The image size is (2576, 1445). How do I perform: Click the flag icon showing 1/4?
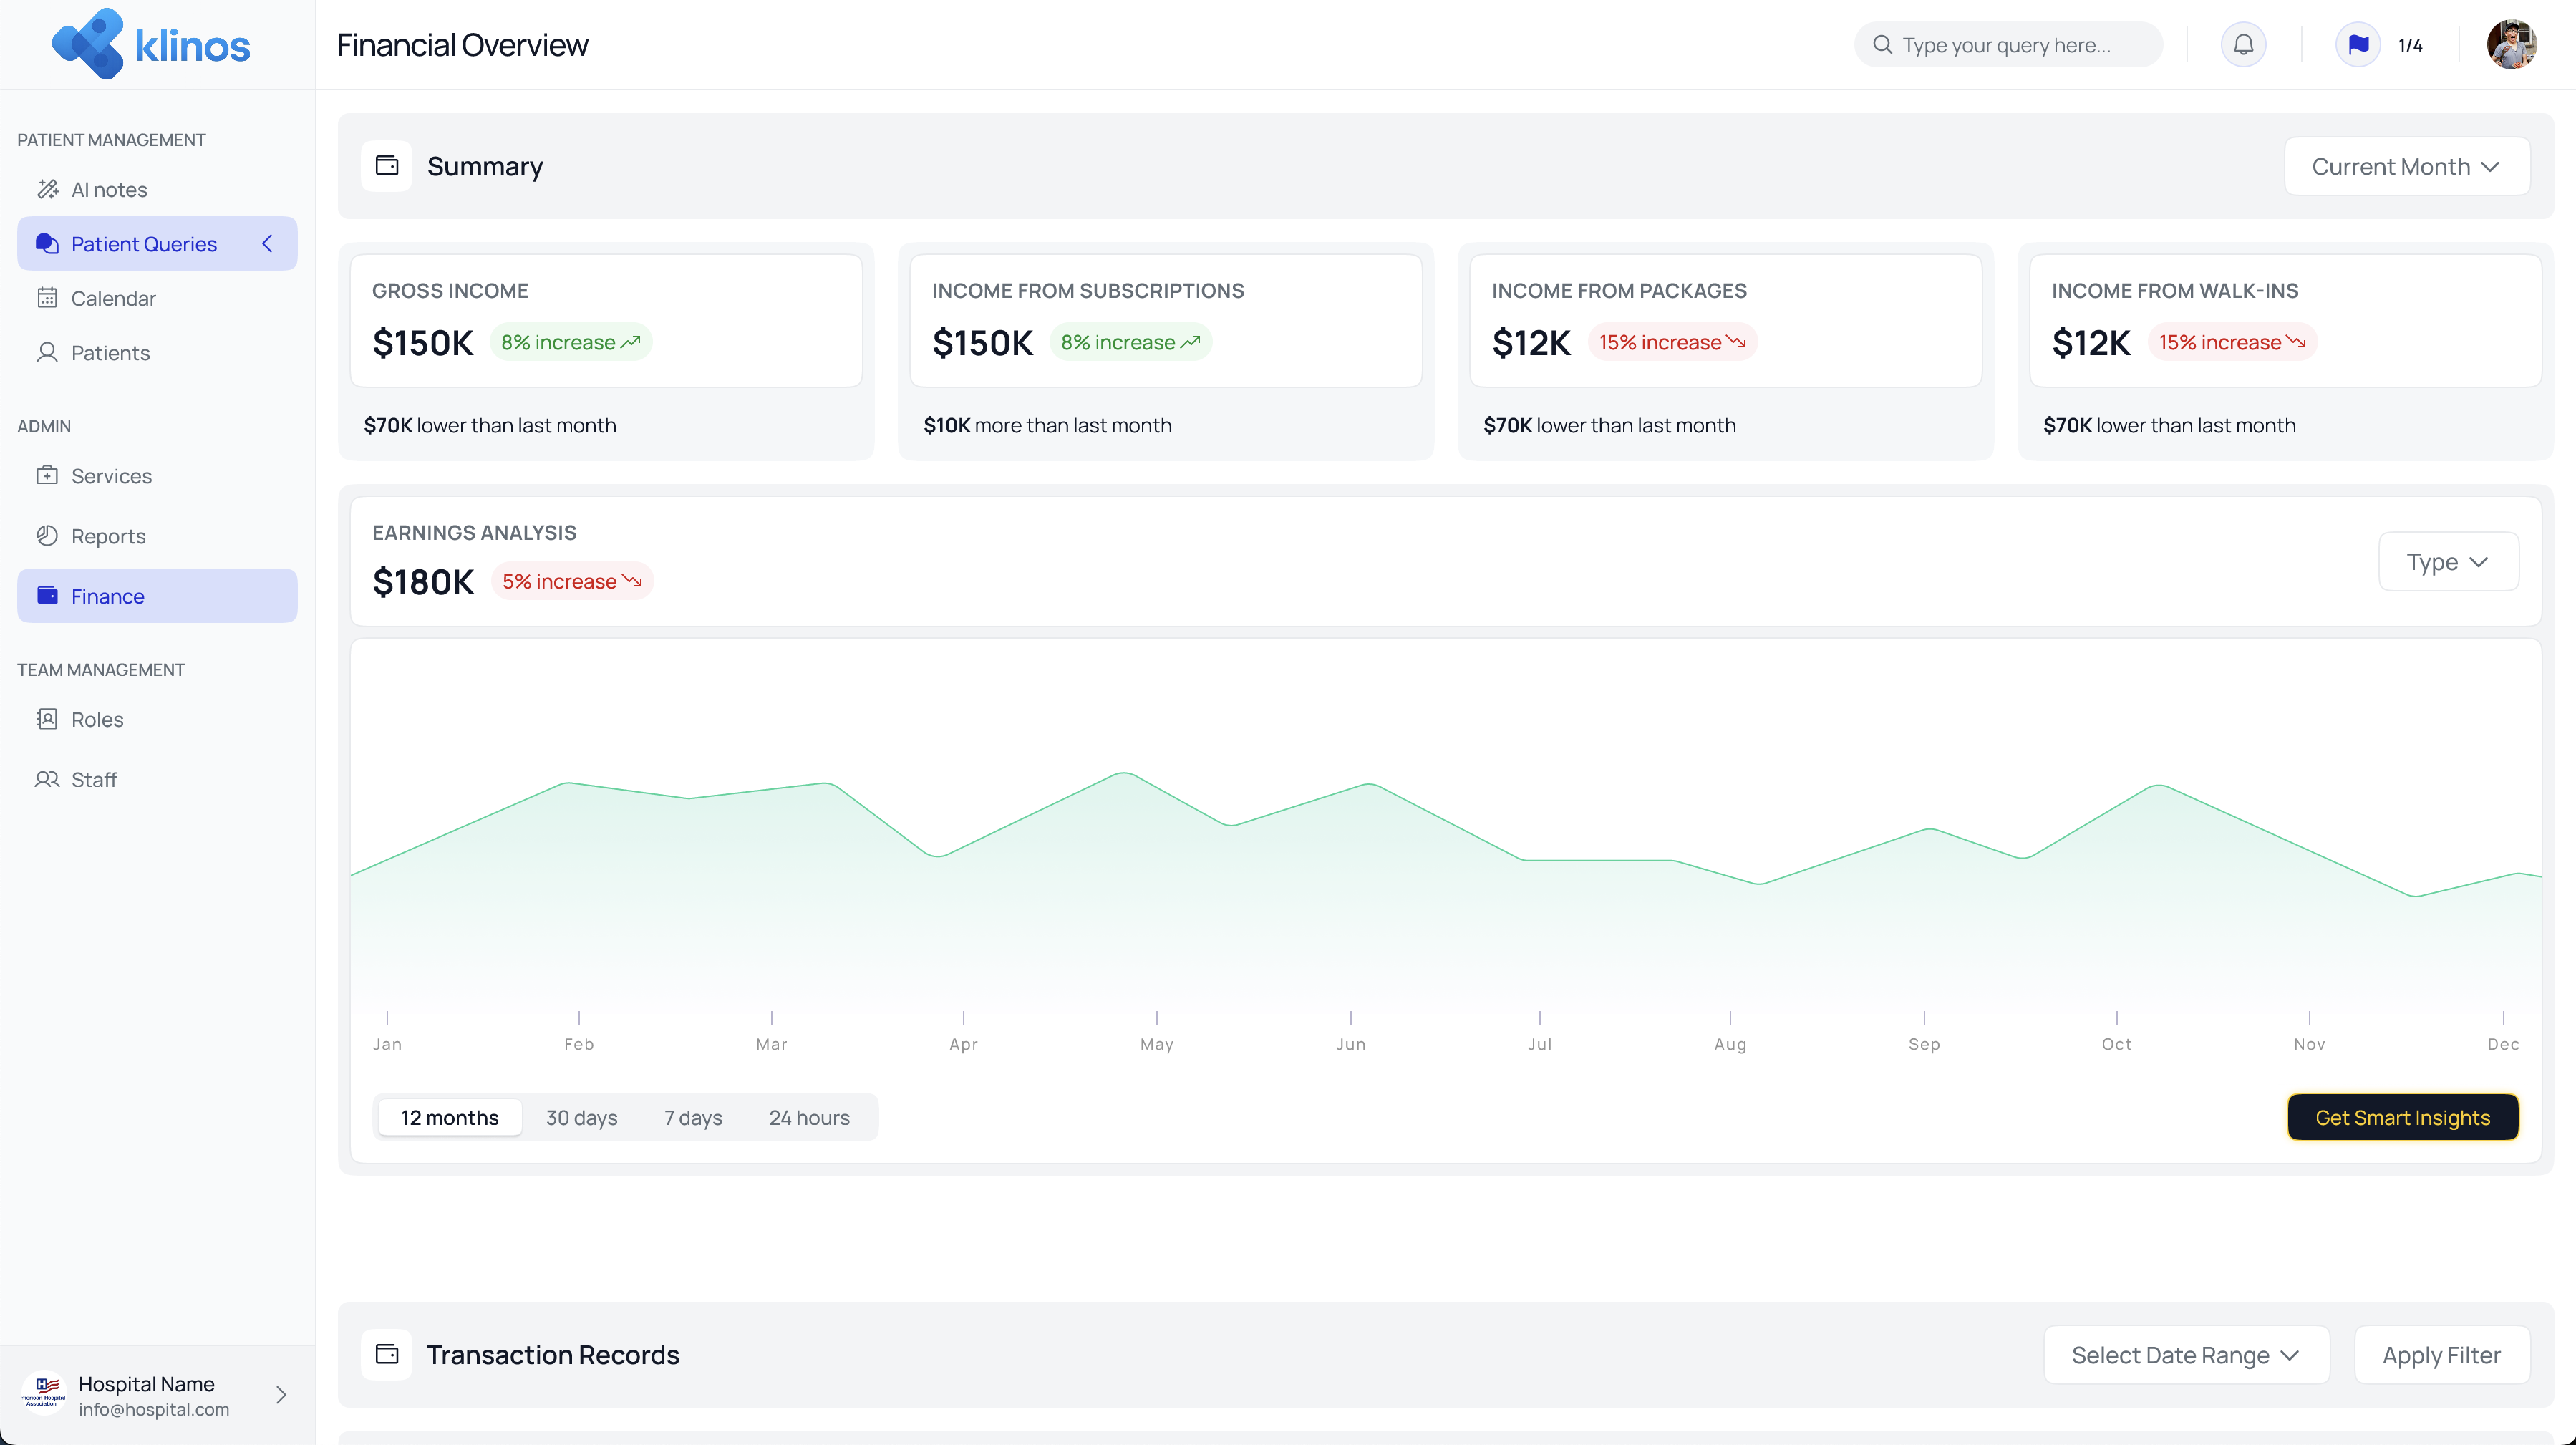click(x=2358, y=44)
